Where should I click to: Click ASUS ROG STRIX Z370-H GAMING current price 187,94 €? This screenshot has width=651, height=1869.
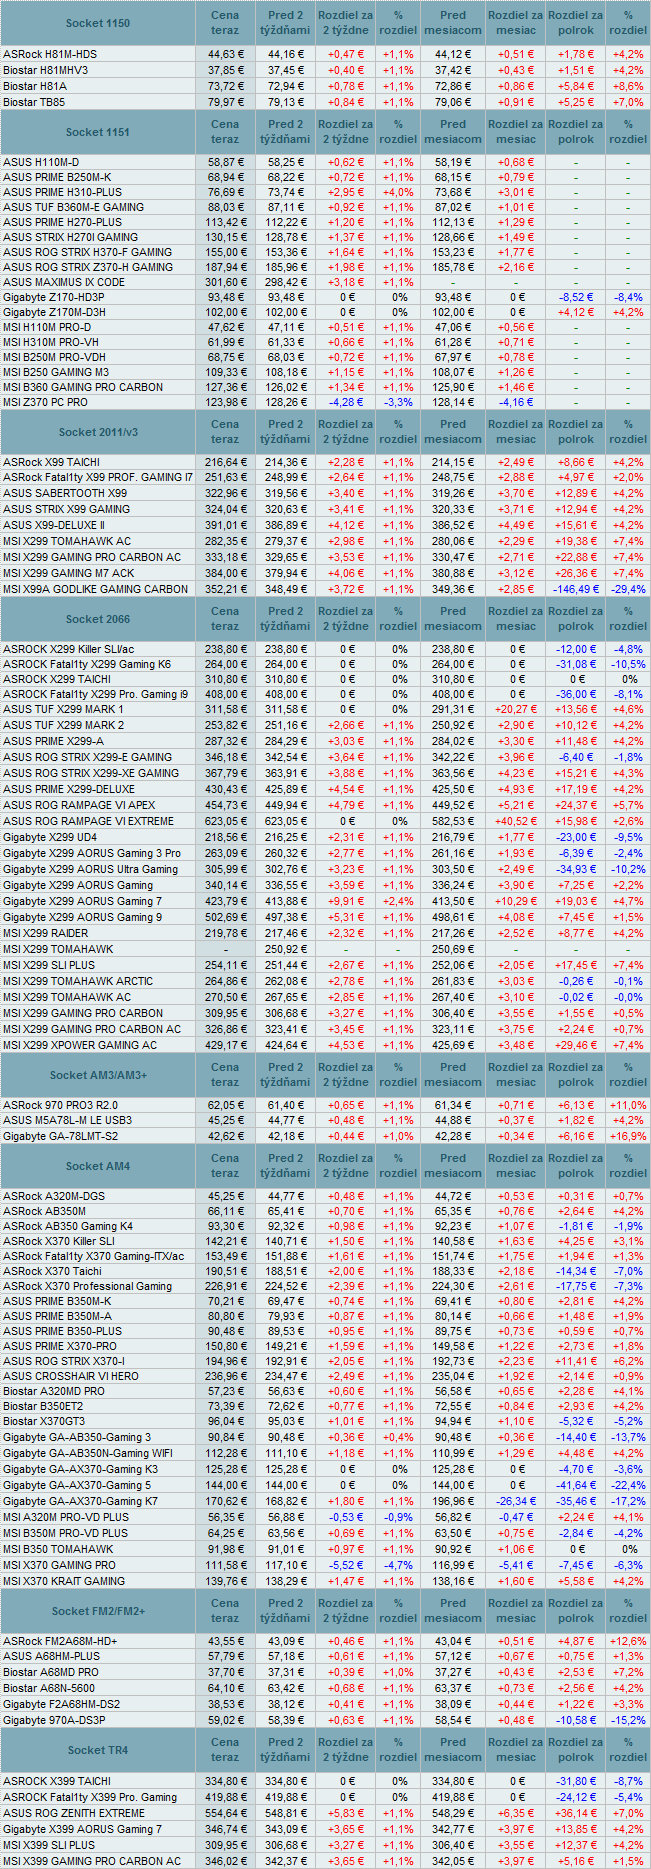[x=225, y=267]
